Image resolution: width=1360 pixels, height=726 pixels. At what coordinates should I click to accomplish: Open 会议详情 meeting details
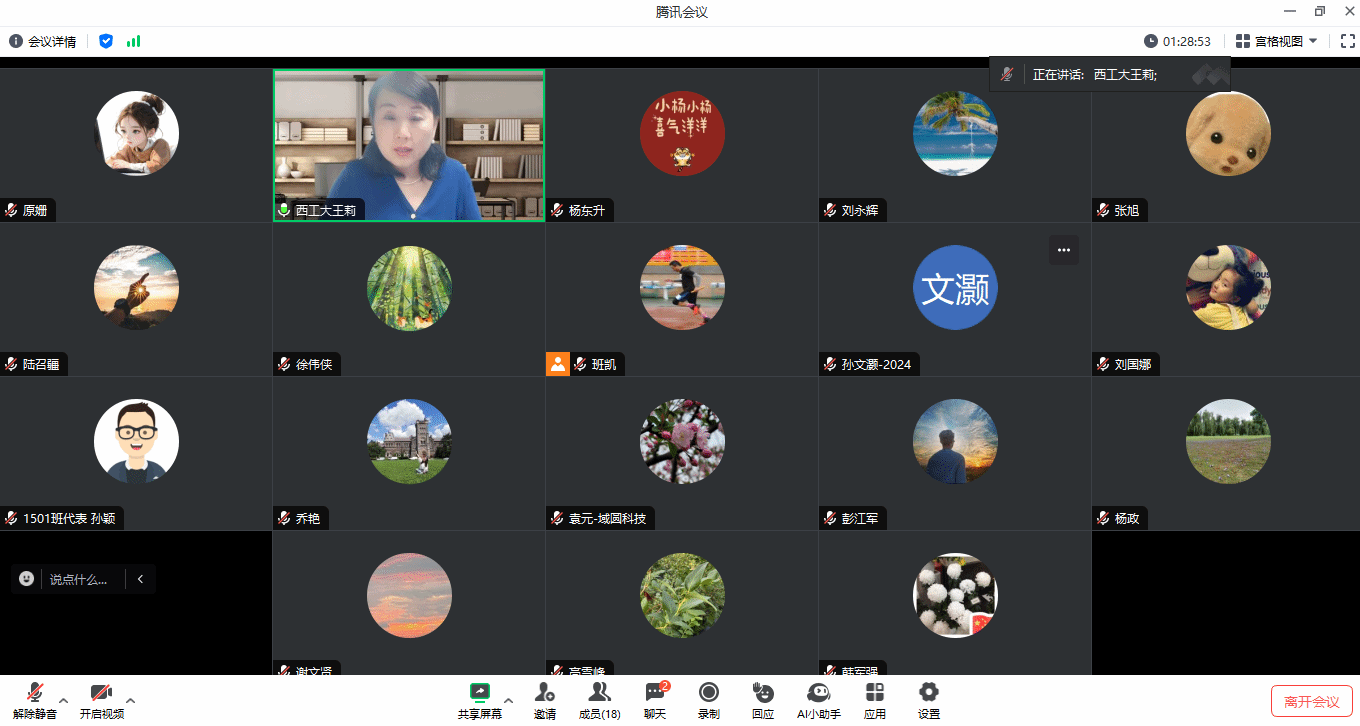point(43,41)
